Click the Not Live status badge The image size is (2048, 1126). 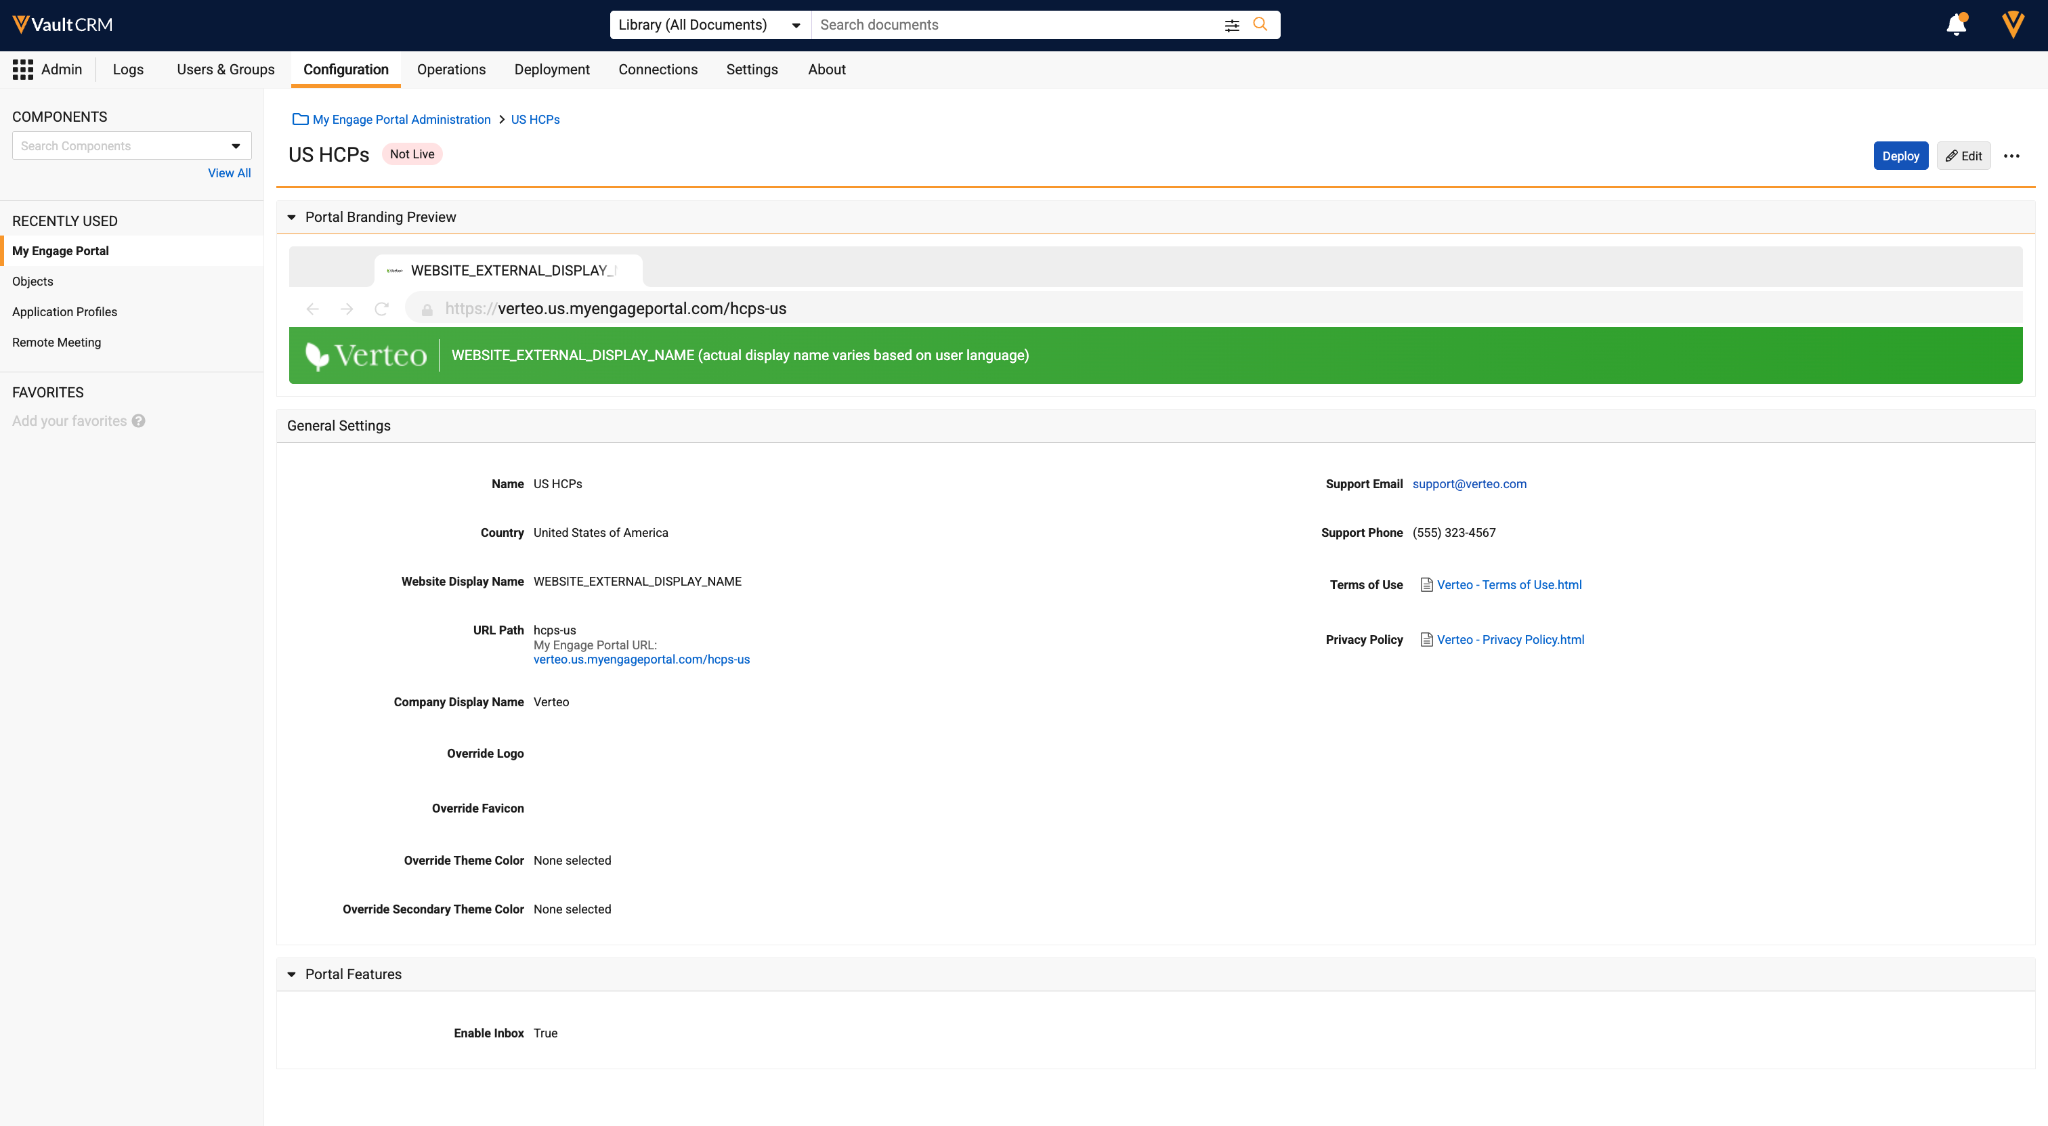click(412, 154)
